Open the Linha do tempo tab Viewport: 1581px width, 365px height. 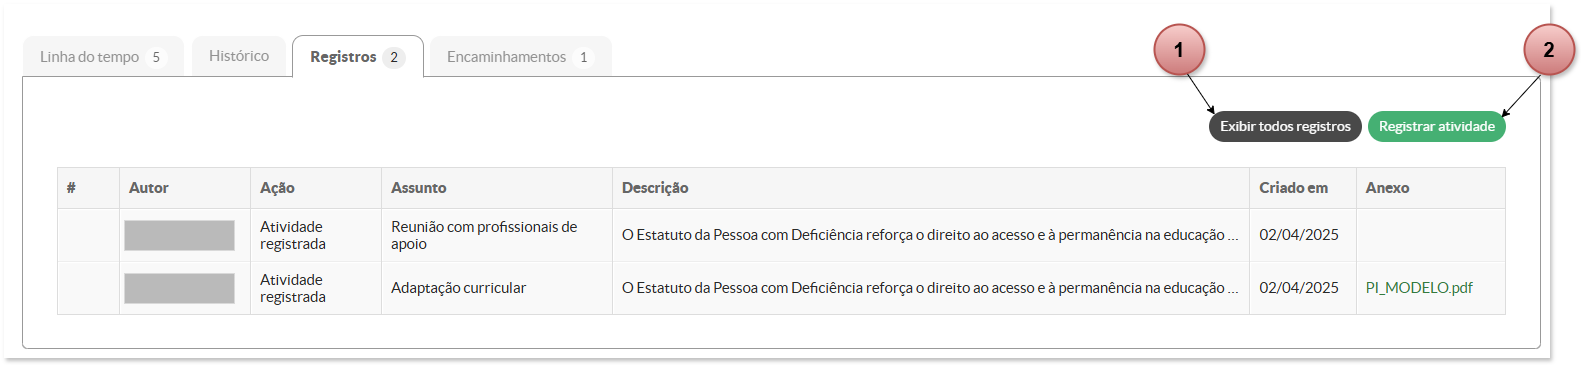(103, 56)
